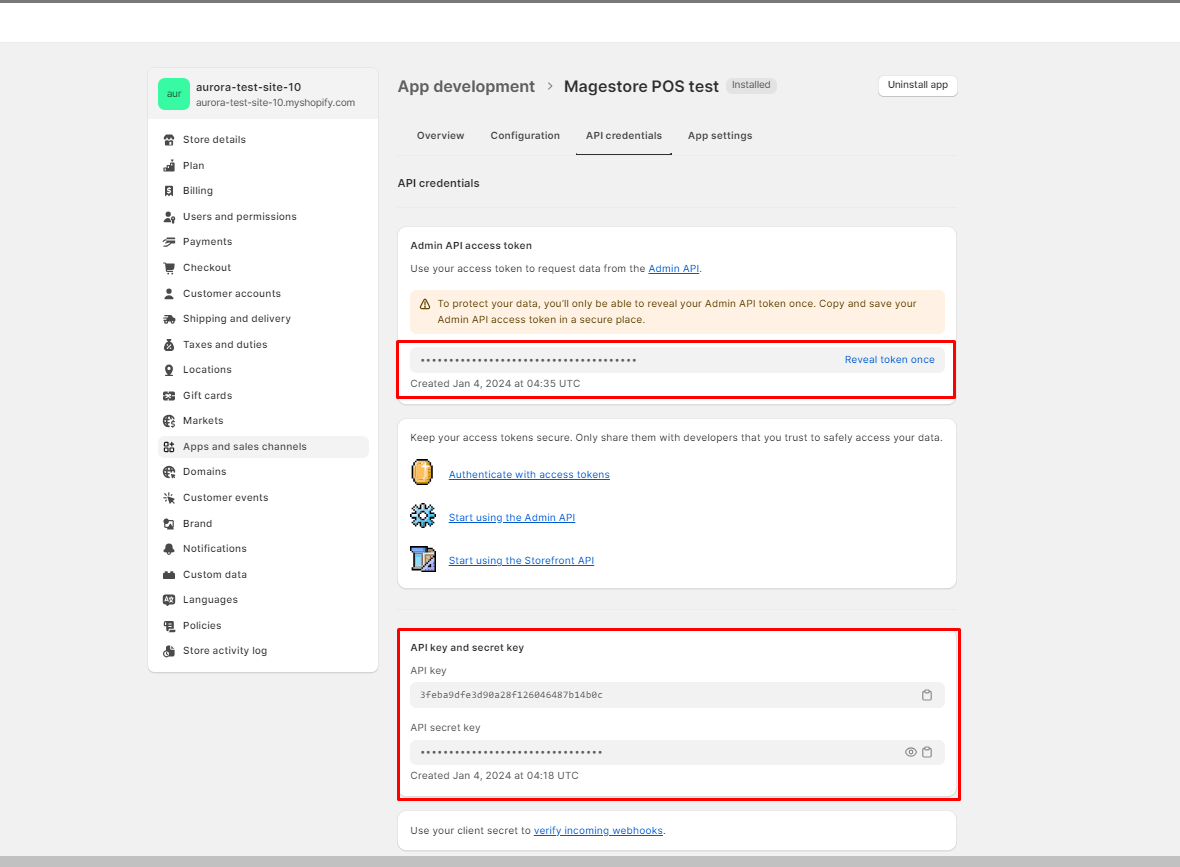Open the Configuration tab
Viewport: 1180px width, 867px height.
[x=525, y=135]
